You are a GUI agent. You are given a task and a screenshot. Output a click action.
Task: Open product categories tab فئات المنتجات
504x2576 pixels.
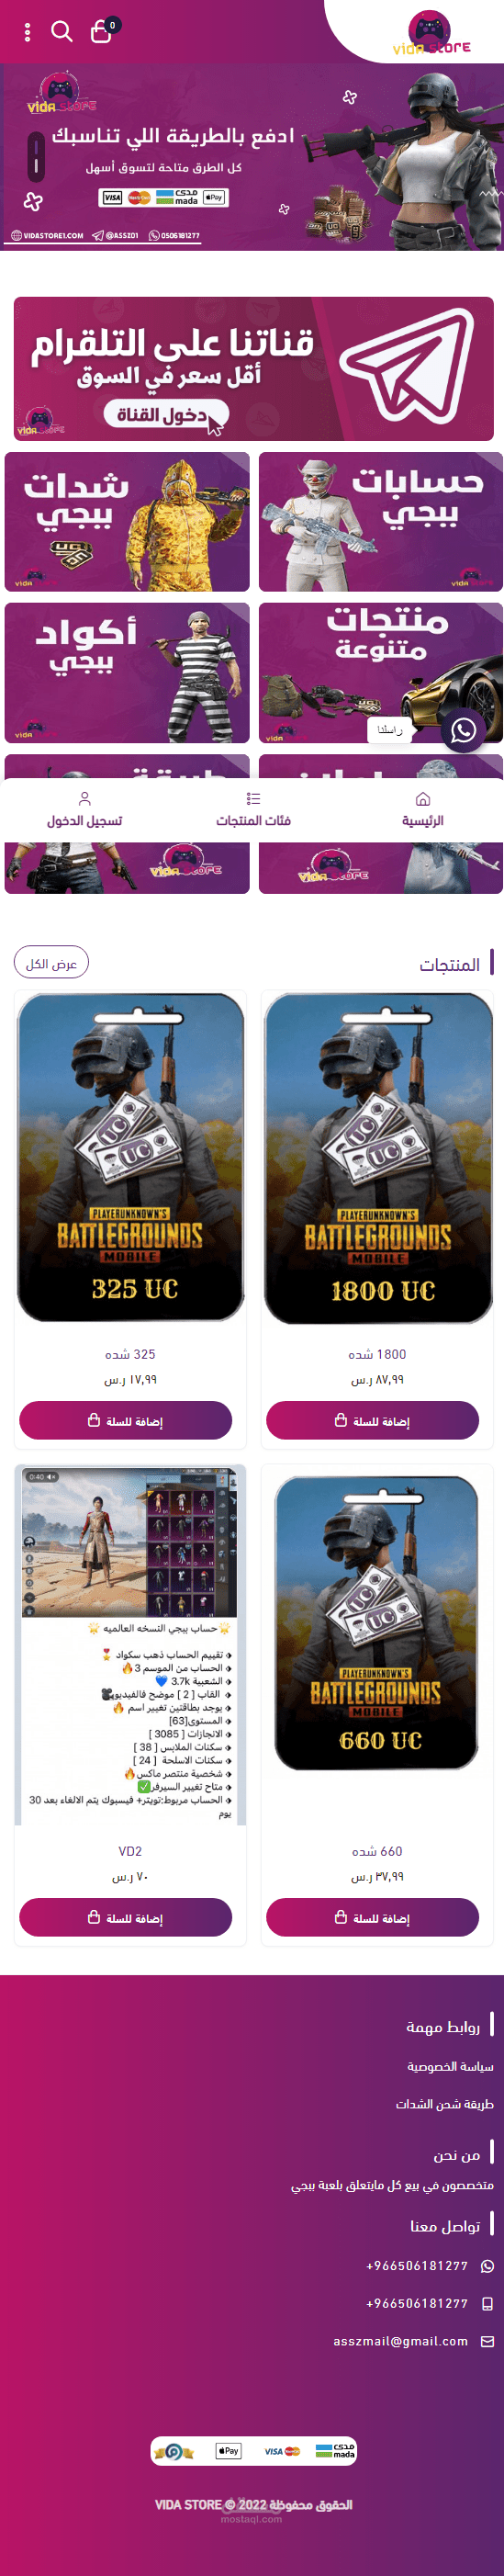click(x=253, y=810)
